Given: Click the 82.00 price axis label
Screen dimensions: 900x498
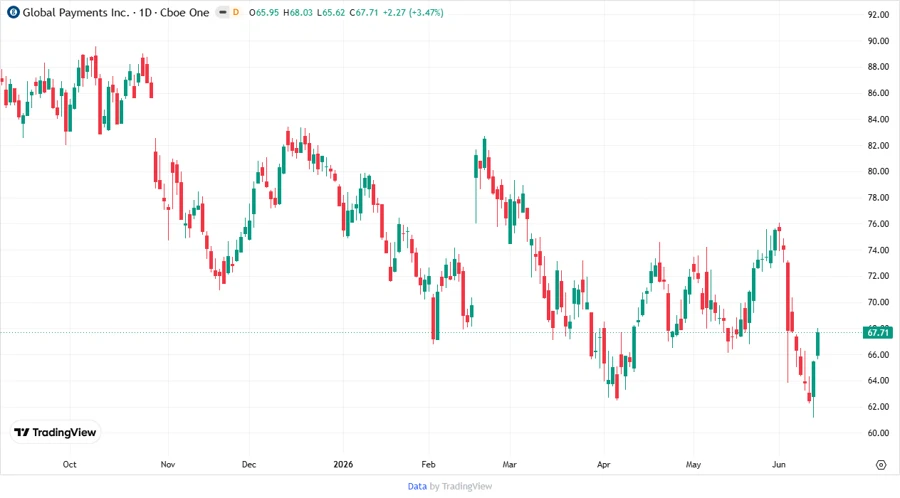Looking at the screenshot, I should click(x=878, y=146).
